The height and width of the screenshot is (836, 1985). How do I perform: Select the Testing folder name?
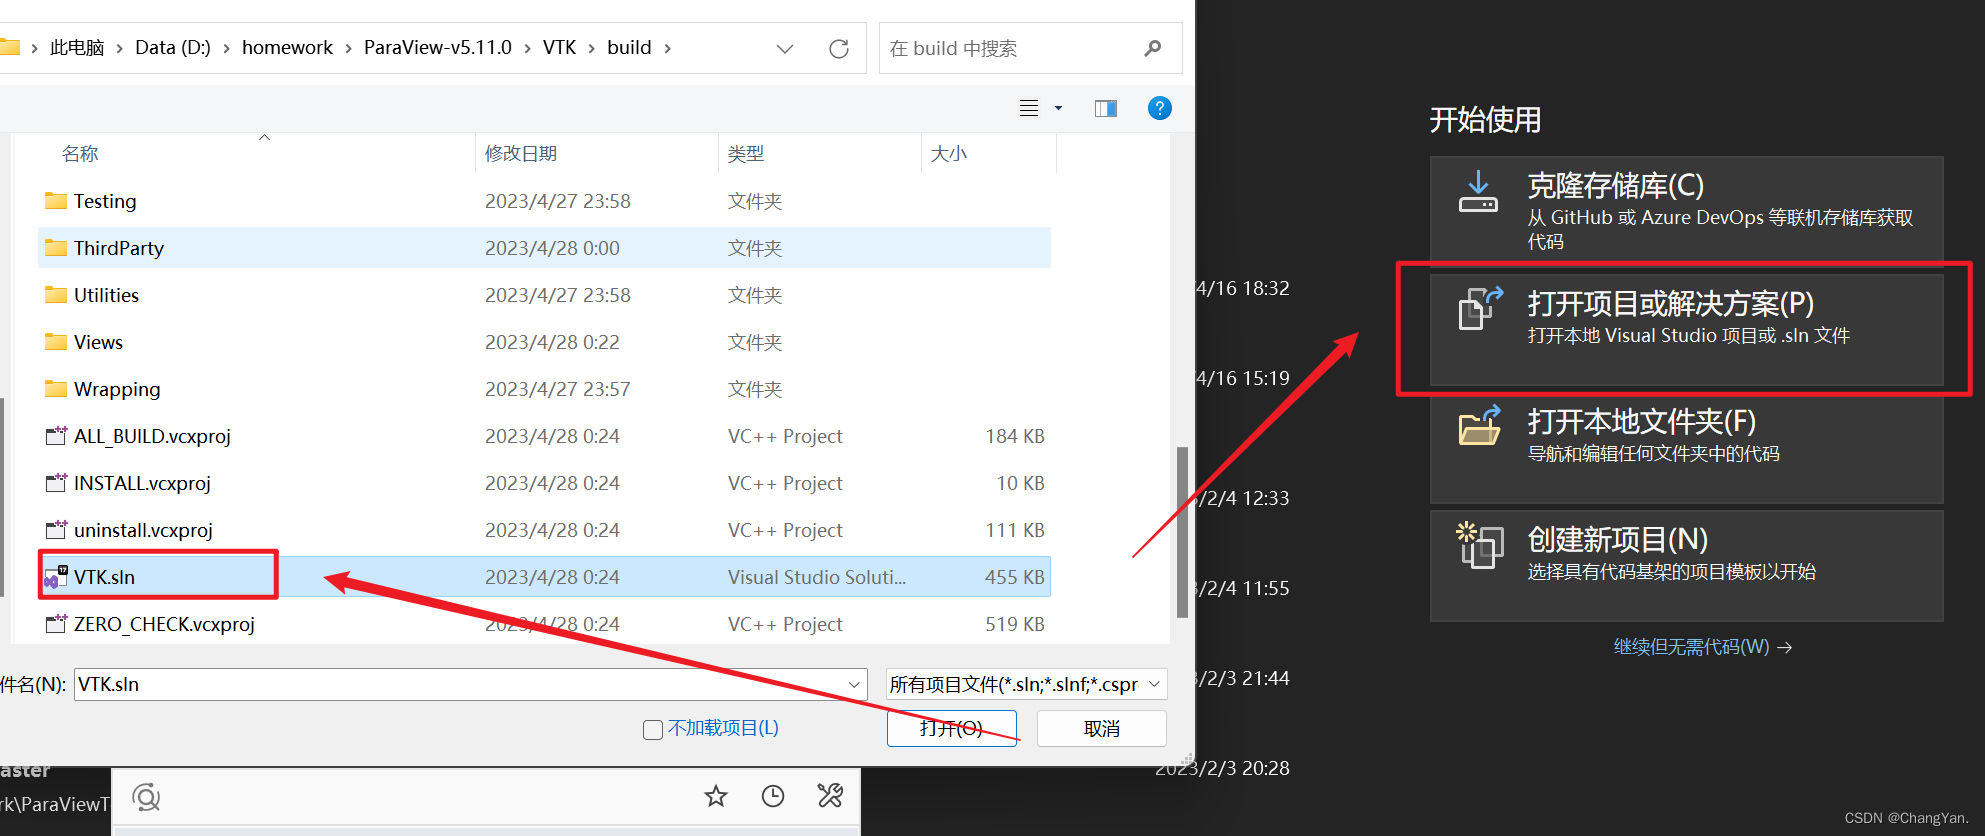105,201
